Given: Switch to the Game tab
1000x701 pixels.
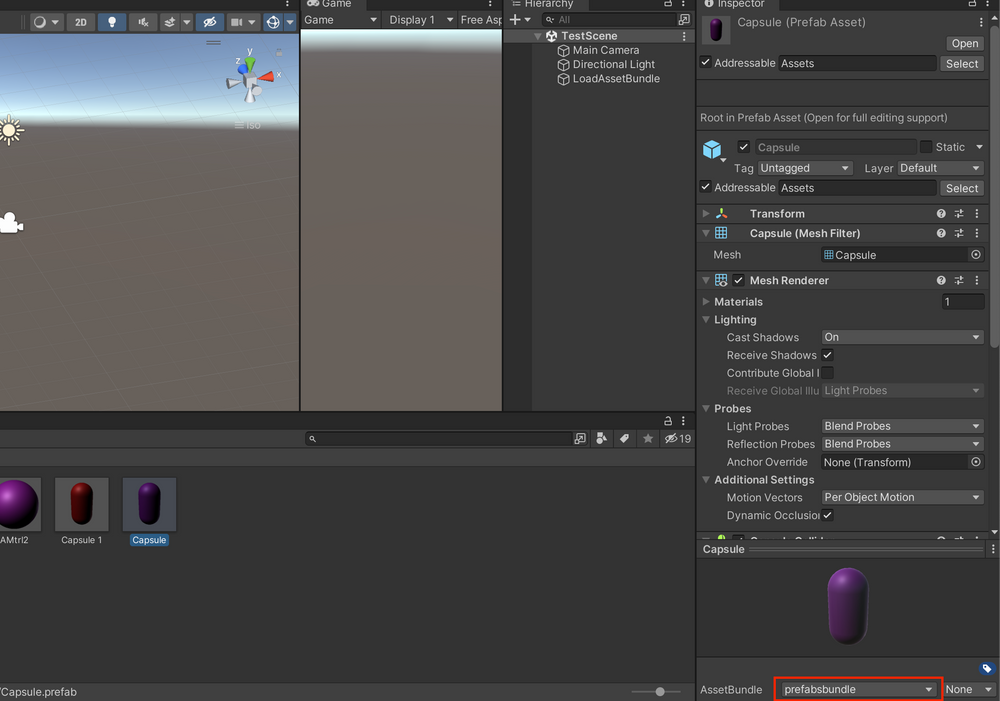Looking at the screenshot, I should point(332,4).
